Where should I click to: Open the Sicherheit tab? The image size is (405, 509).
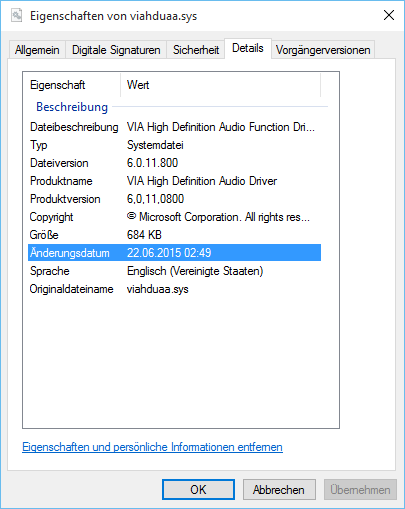(x=196, y=50)
